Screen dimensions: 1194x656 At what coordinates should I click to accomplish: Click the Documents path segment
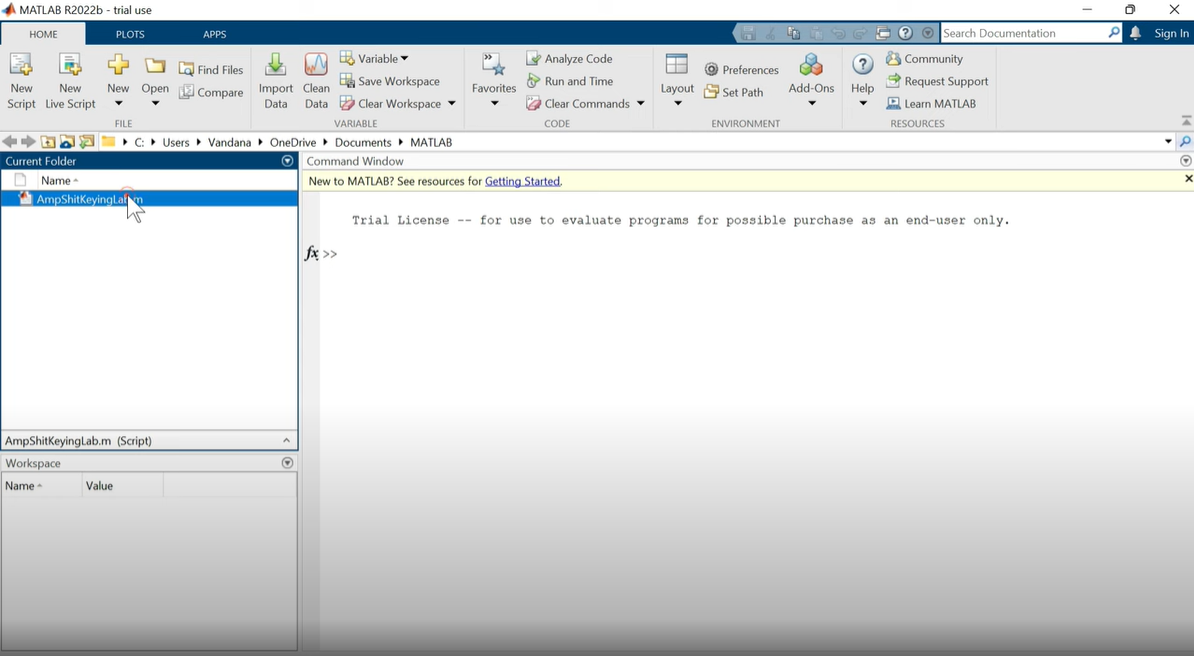pyautogui.click(x=362, y=142)
